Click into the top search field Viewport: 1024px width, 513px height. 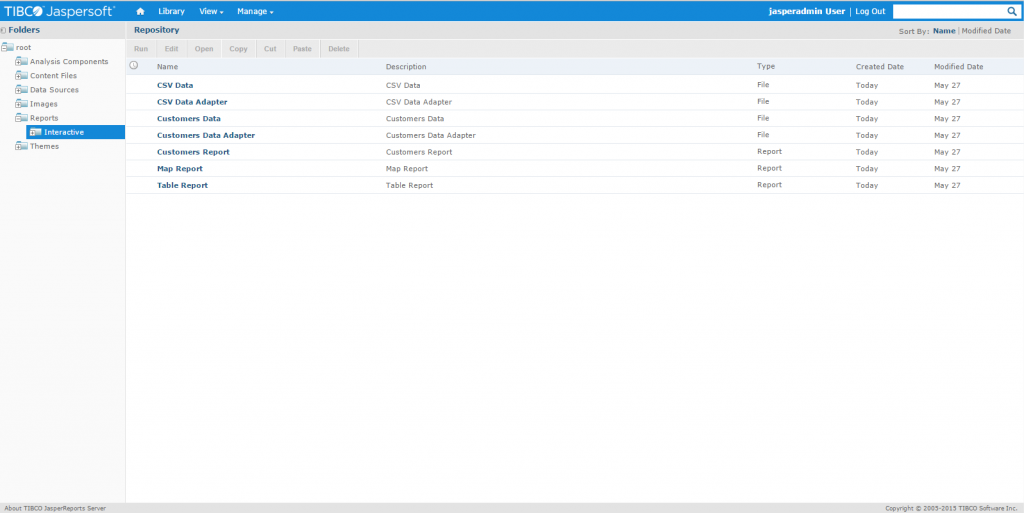949,11
